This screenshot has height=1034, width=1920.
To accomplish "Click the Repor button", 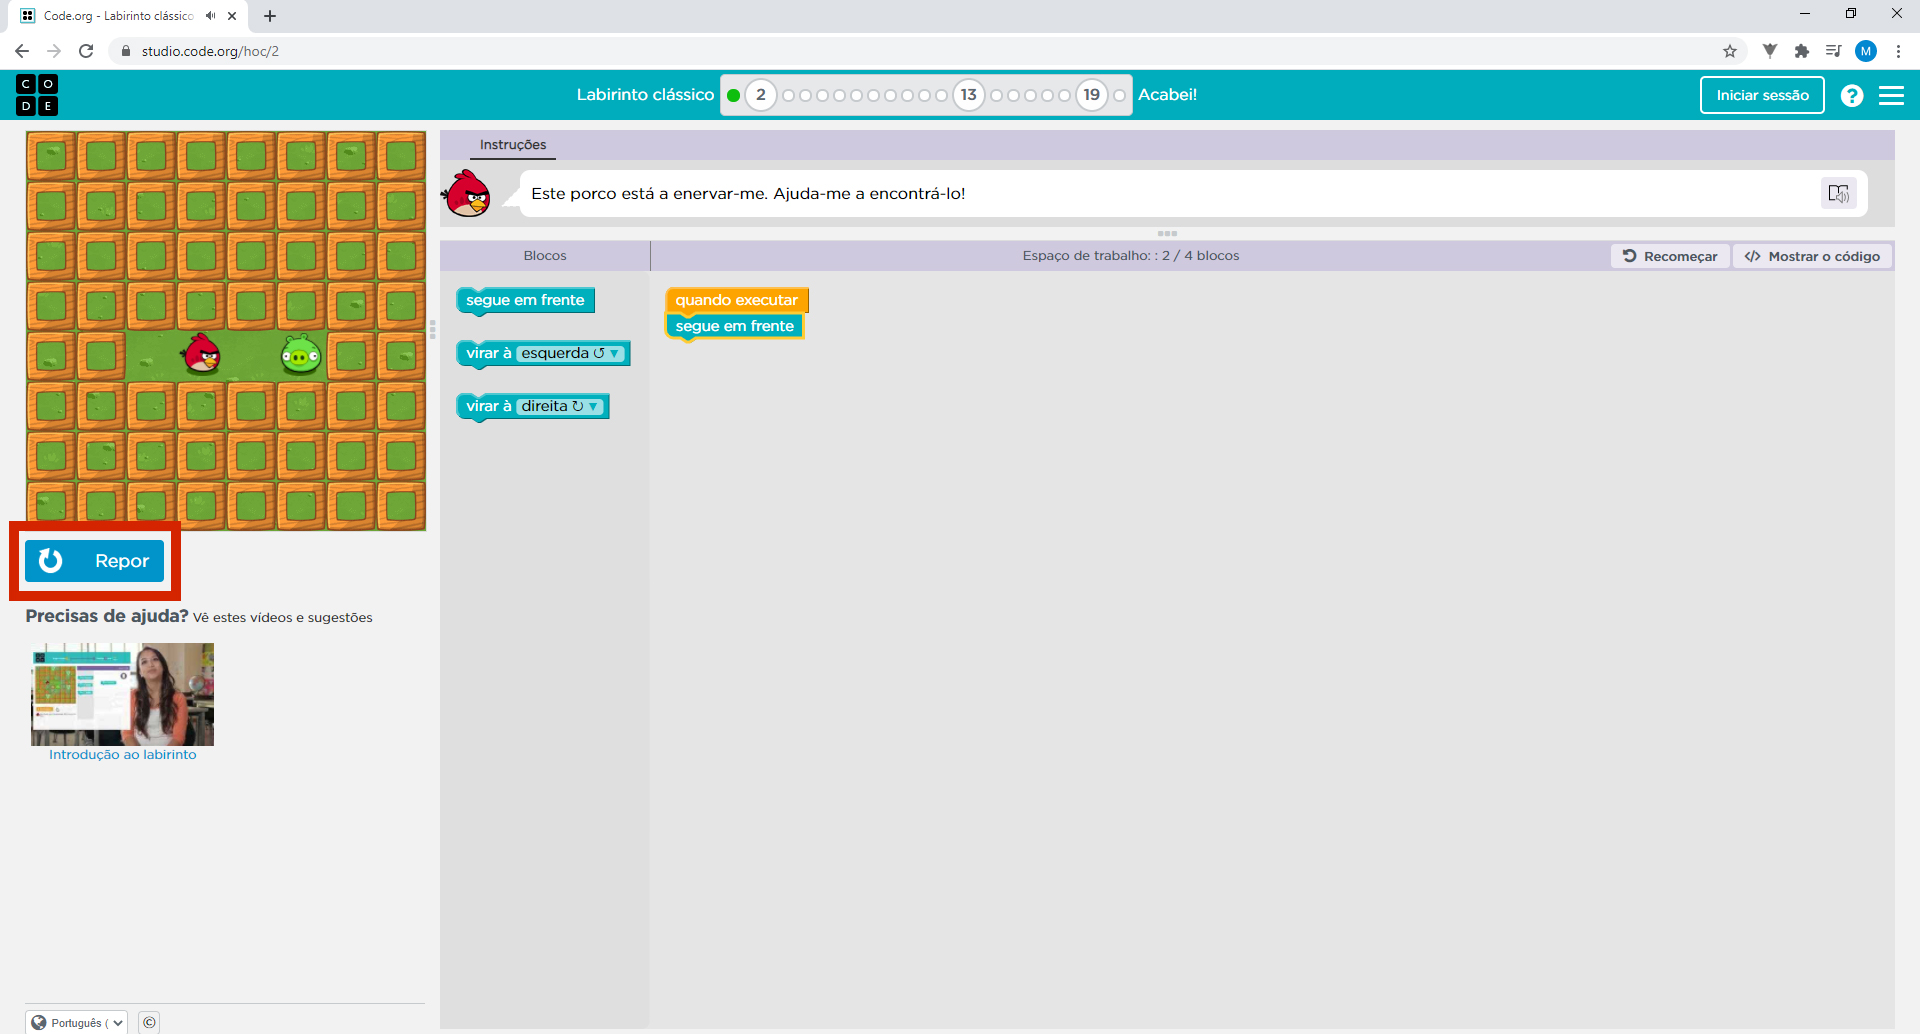I will [94, 561].
